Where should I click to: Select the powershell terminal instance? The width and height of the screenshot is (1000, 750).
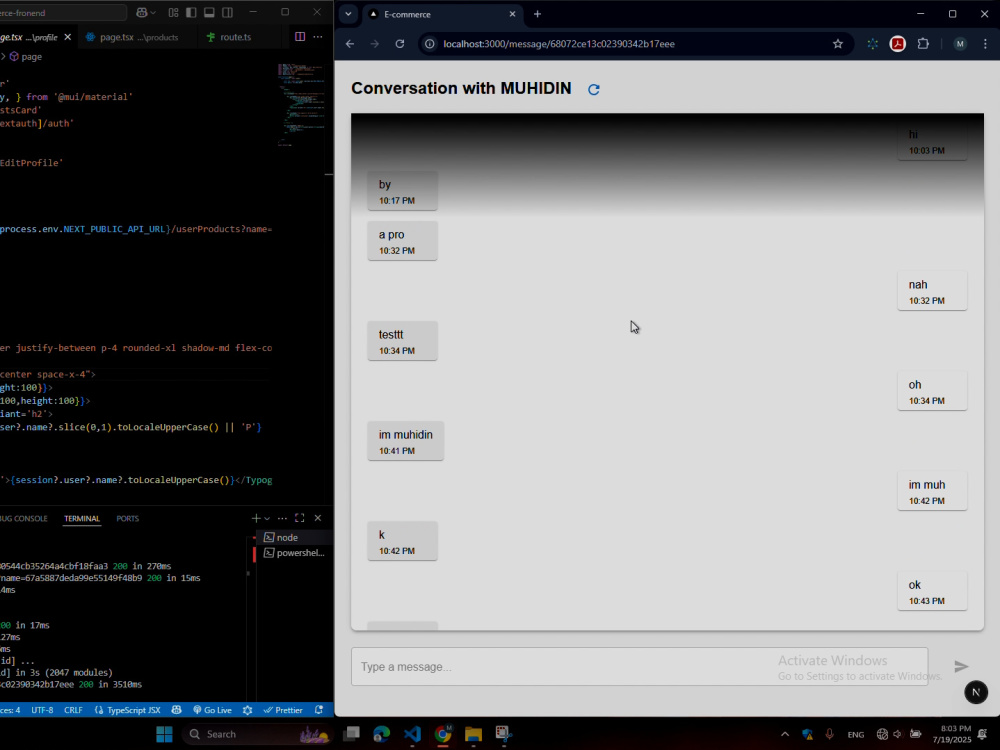coord(293,553)
